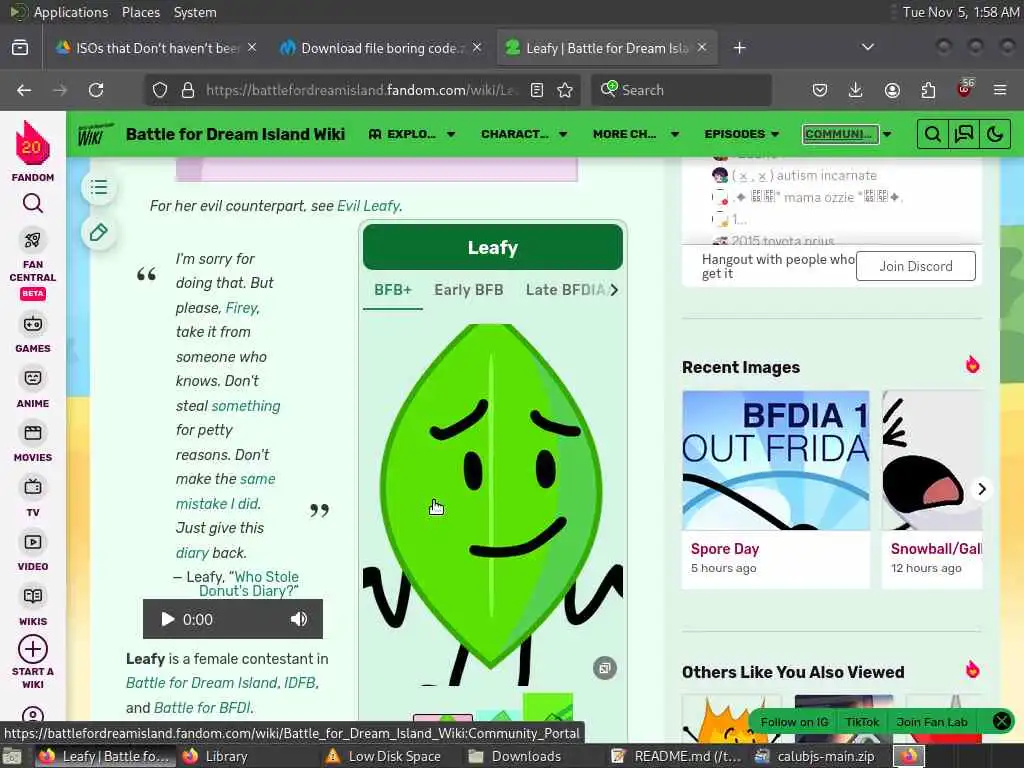Viewport: 1024px width, 768px height.
Task: Follow the Evil Leafy link
Action: [368, 206]
